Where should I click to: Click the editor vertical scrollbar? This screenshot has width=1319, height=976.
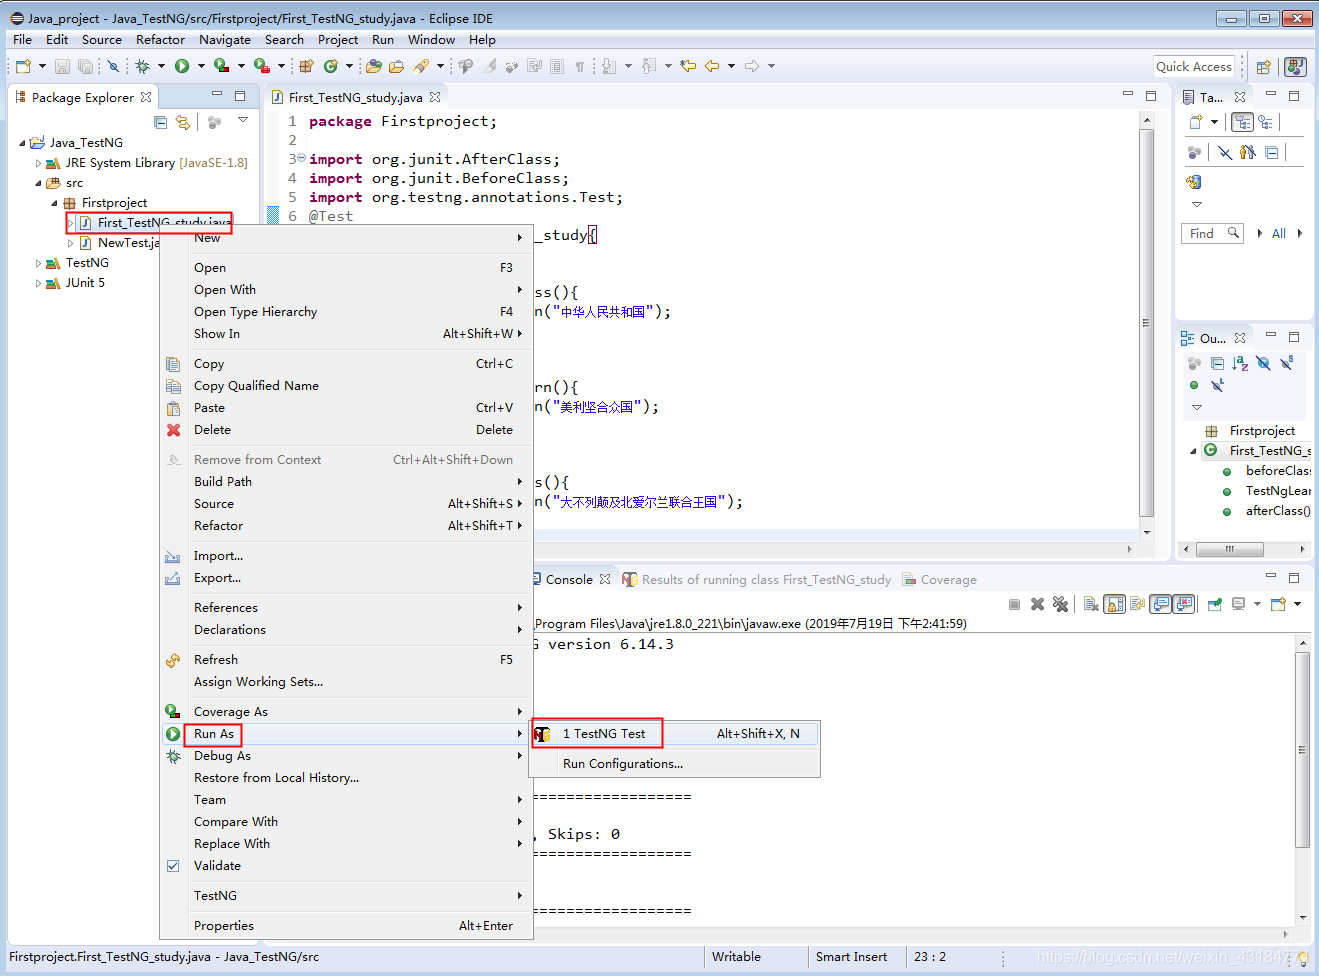1147,322
